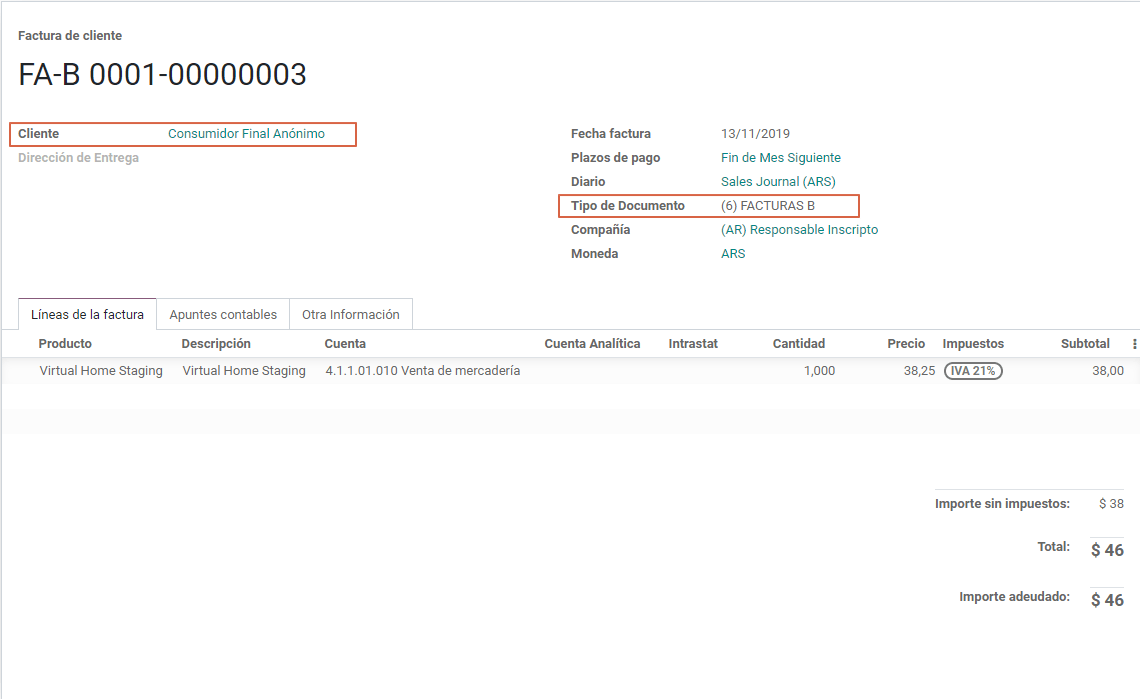This screenshot has height=699, width=1140.
Task: Open the column options kebab icon
Action: tap(1134, 344)
